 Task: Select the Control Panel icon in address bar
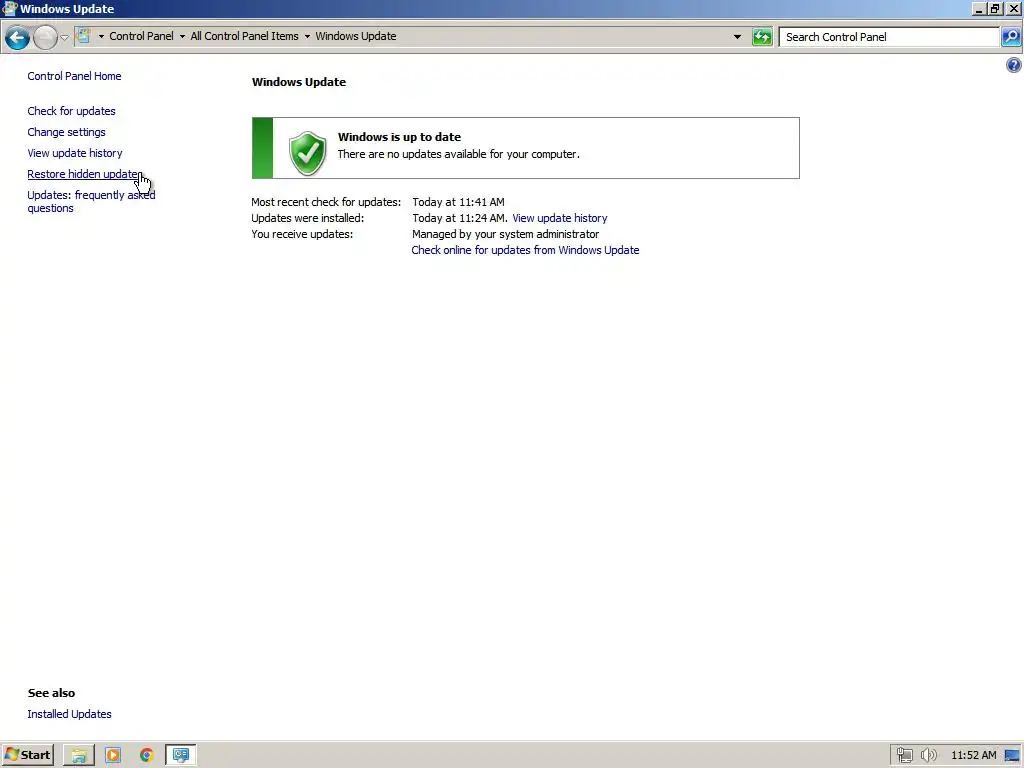84,36
